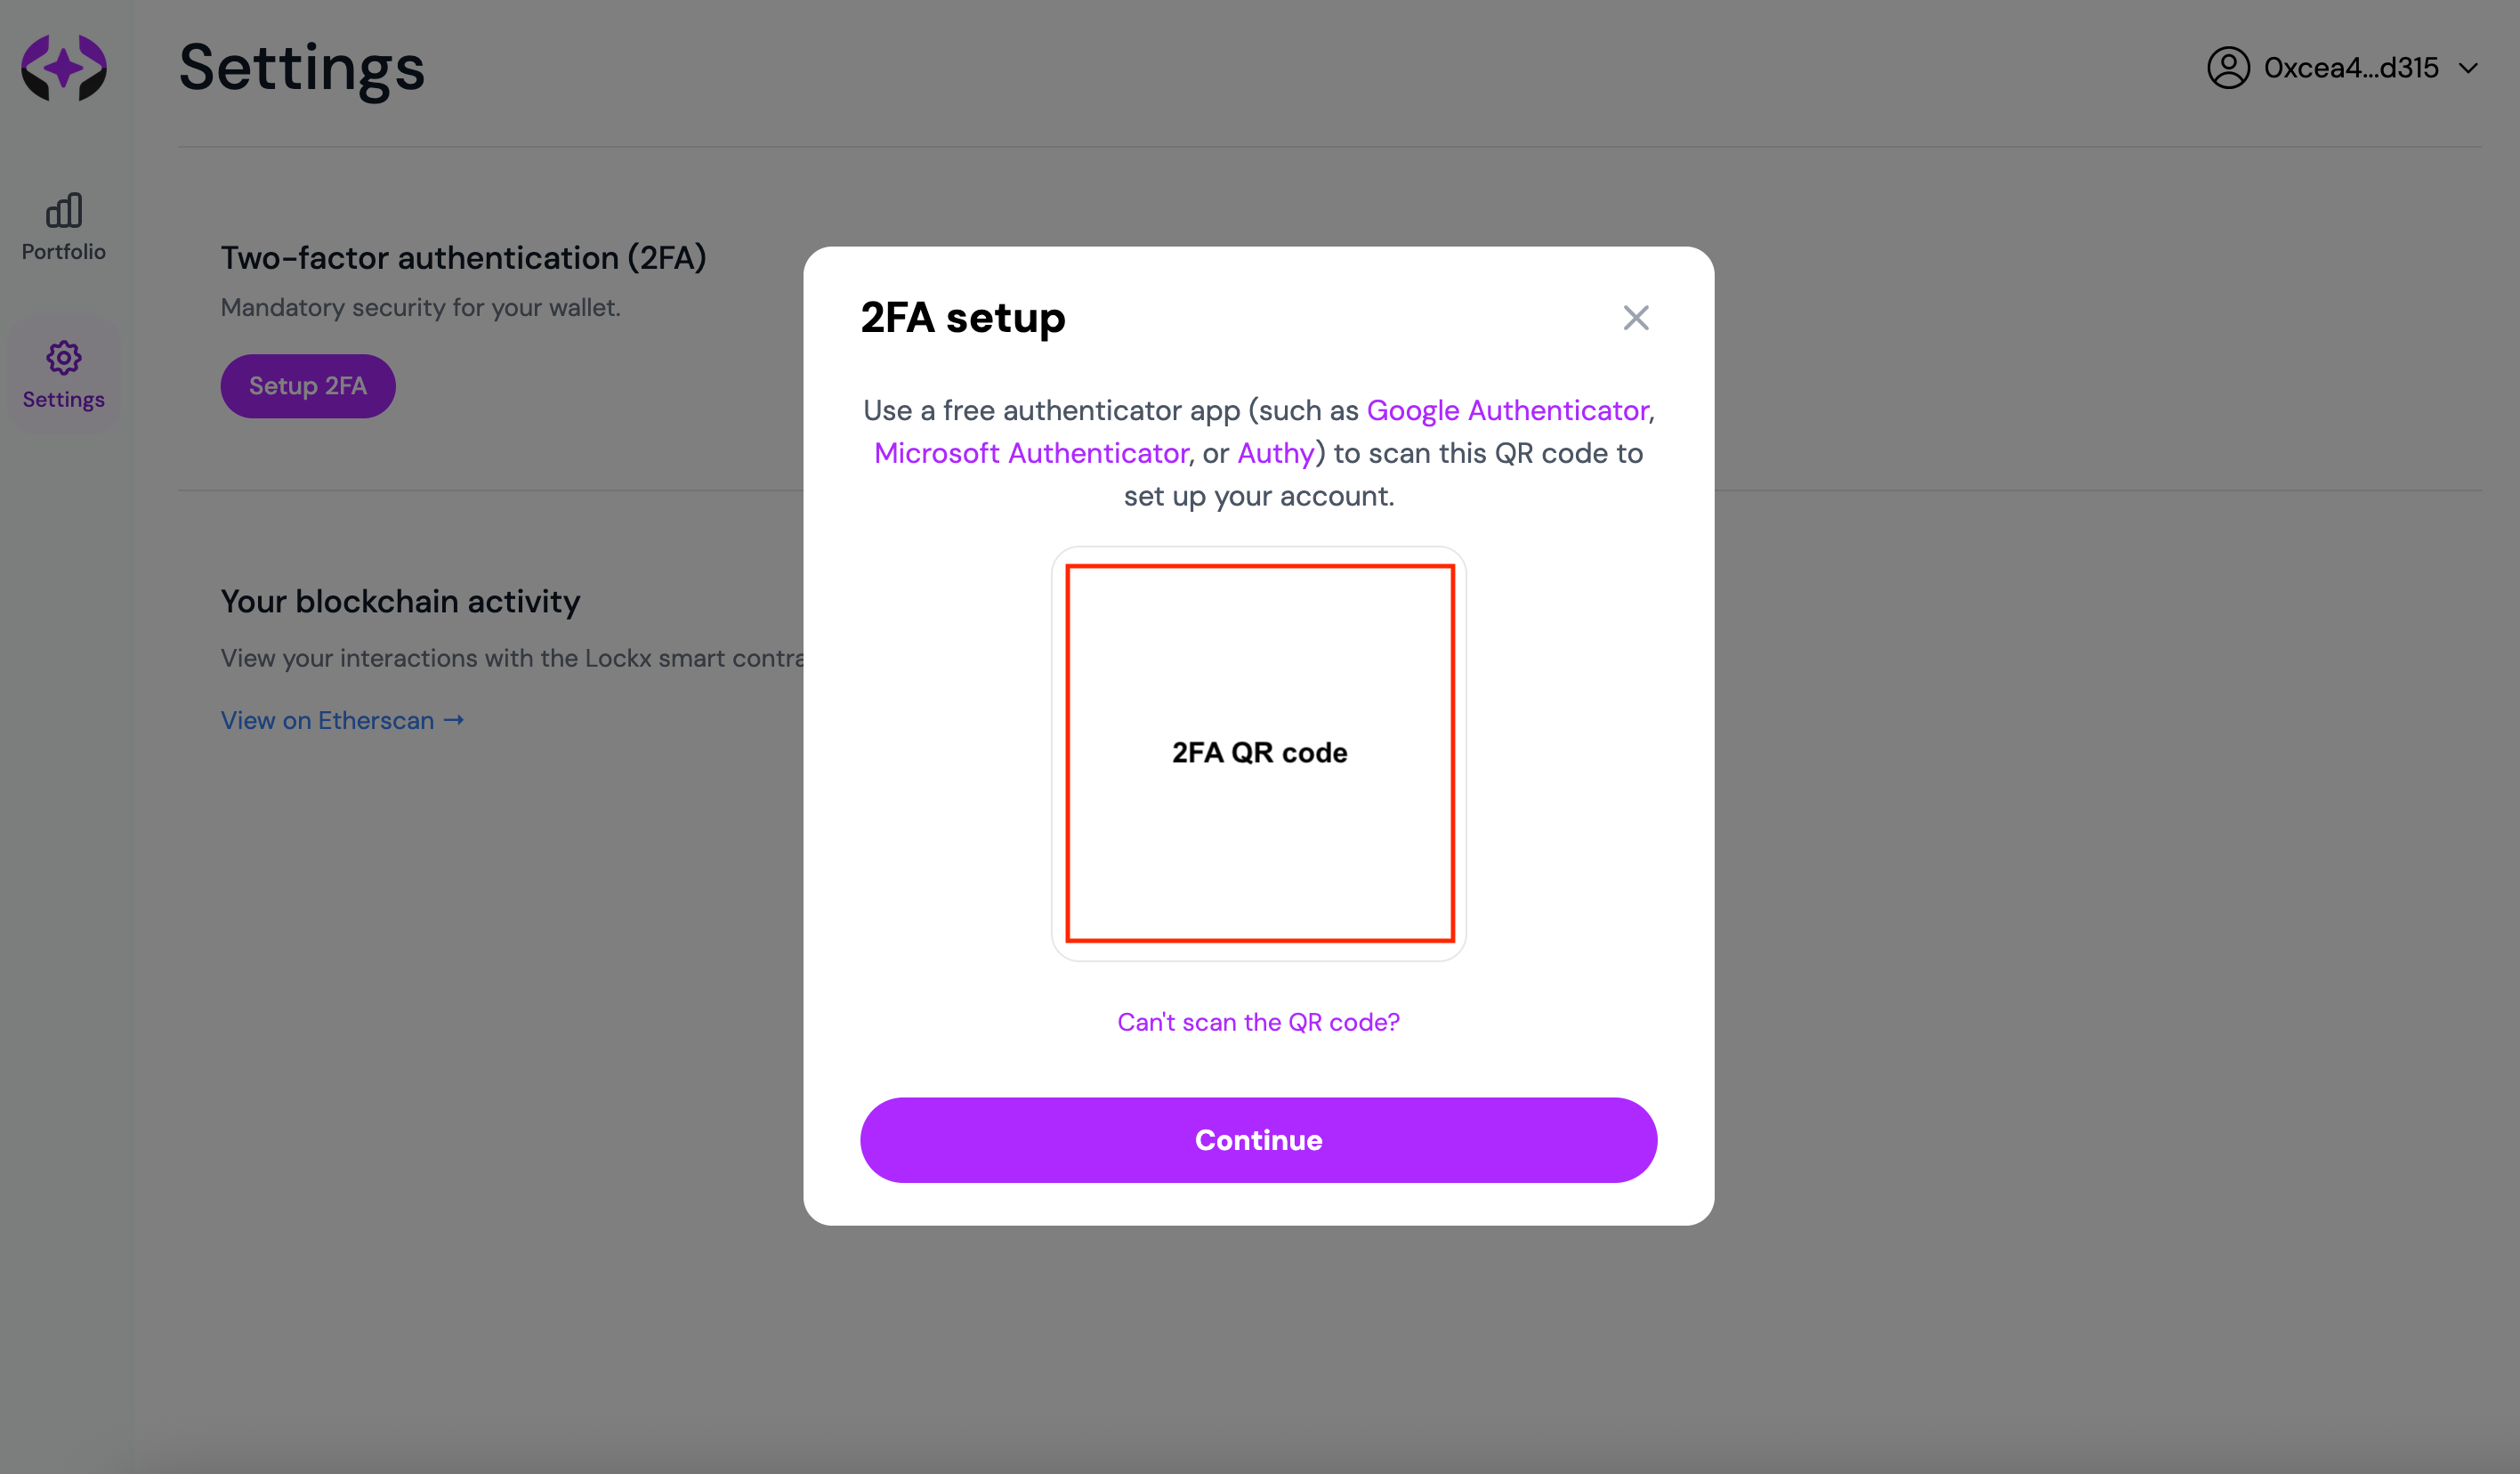Click the Continue button
The image size is (2520, 1474).
pos(1258,1140)
